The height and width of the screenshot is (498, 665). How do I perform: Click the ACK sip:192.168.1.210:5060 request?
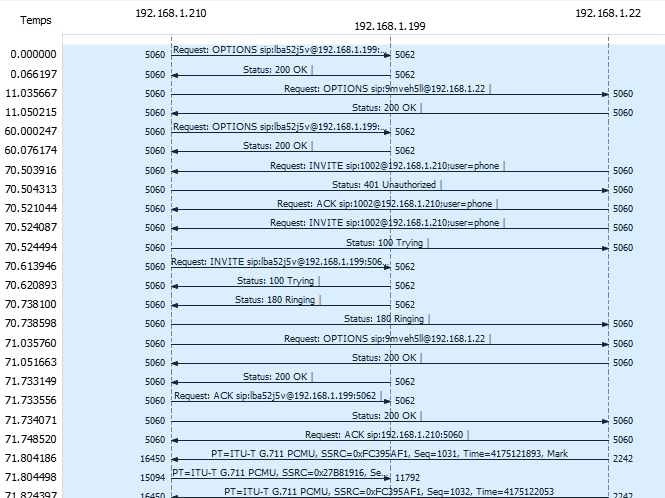385,434
